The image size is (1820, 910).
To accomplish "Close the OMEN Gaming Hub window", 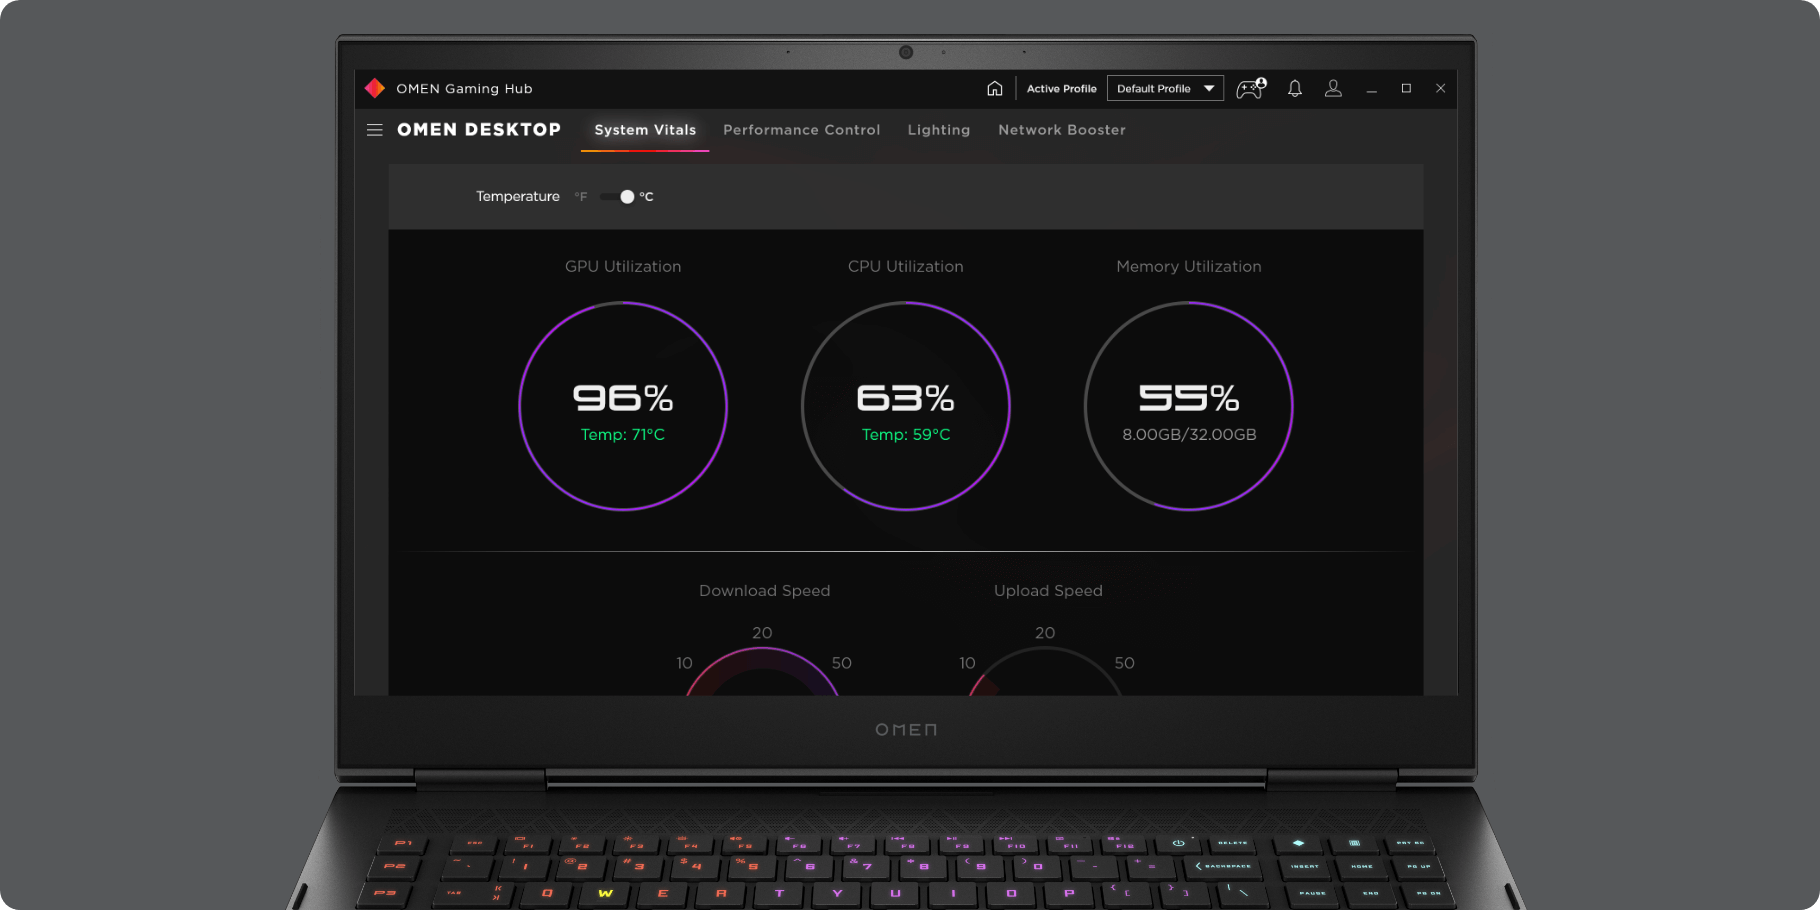I will [x=1441, y=88].
